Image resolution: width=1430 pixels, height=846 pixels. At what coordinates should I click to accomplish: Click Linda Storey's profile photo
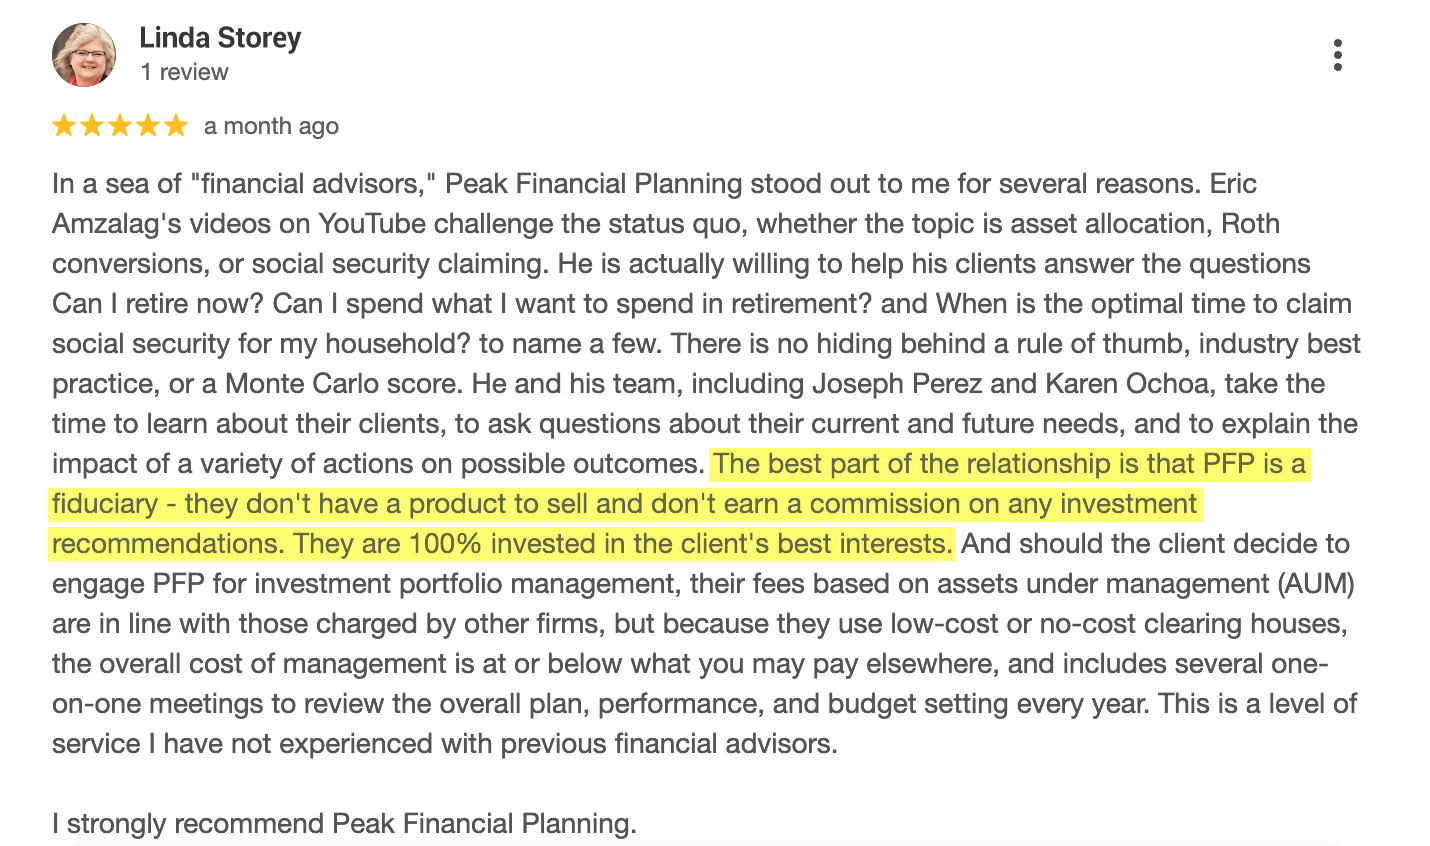84,55
